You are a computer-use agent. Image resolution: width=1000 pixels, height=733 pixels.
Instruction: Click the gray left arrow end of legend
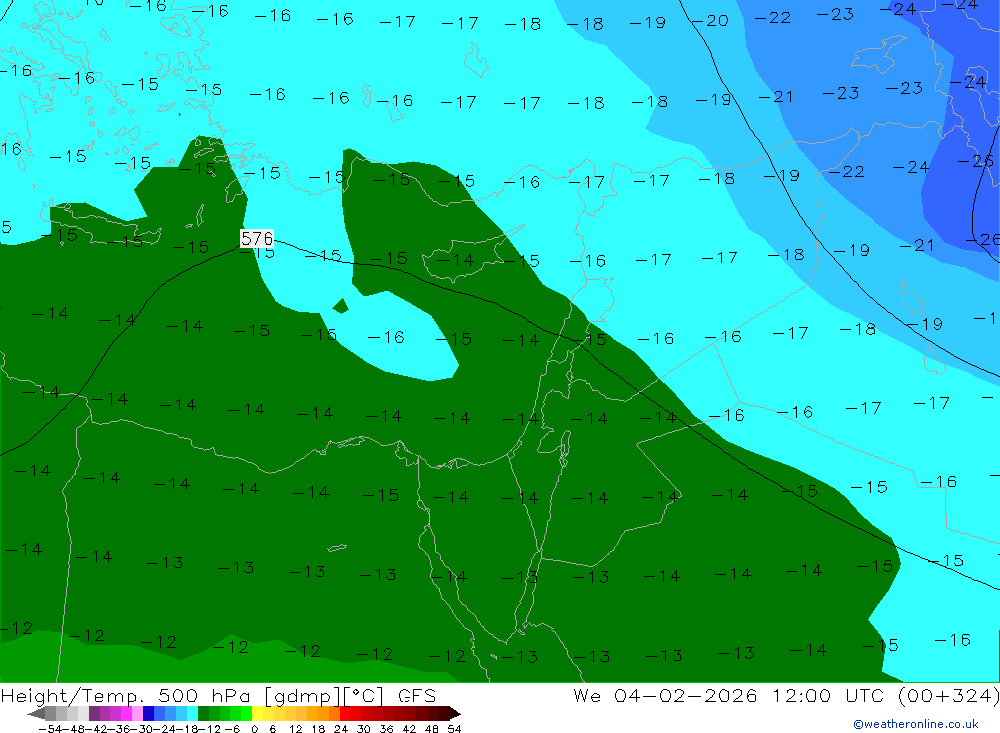36,714
